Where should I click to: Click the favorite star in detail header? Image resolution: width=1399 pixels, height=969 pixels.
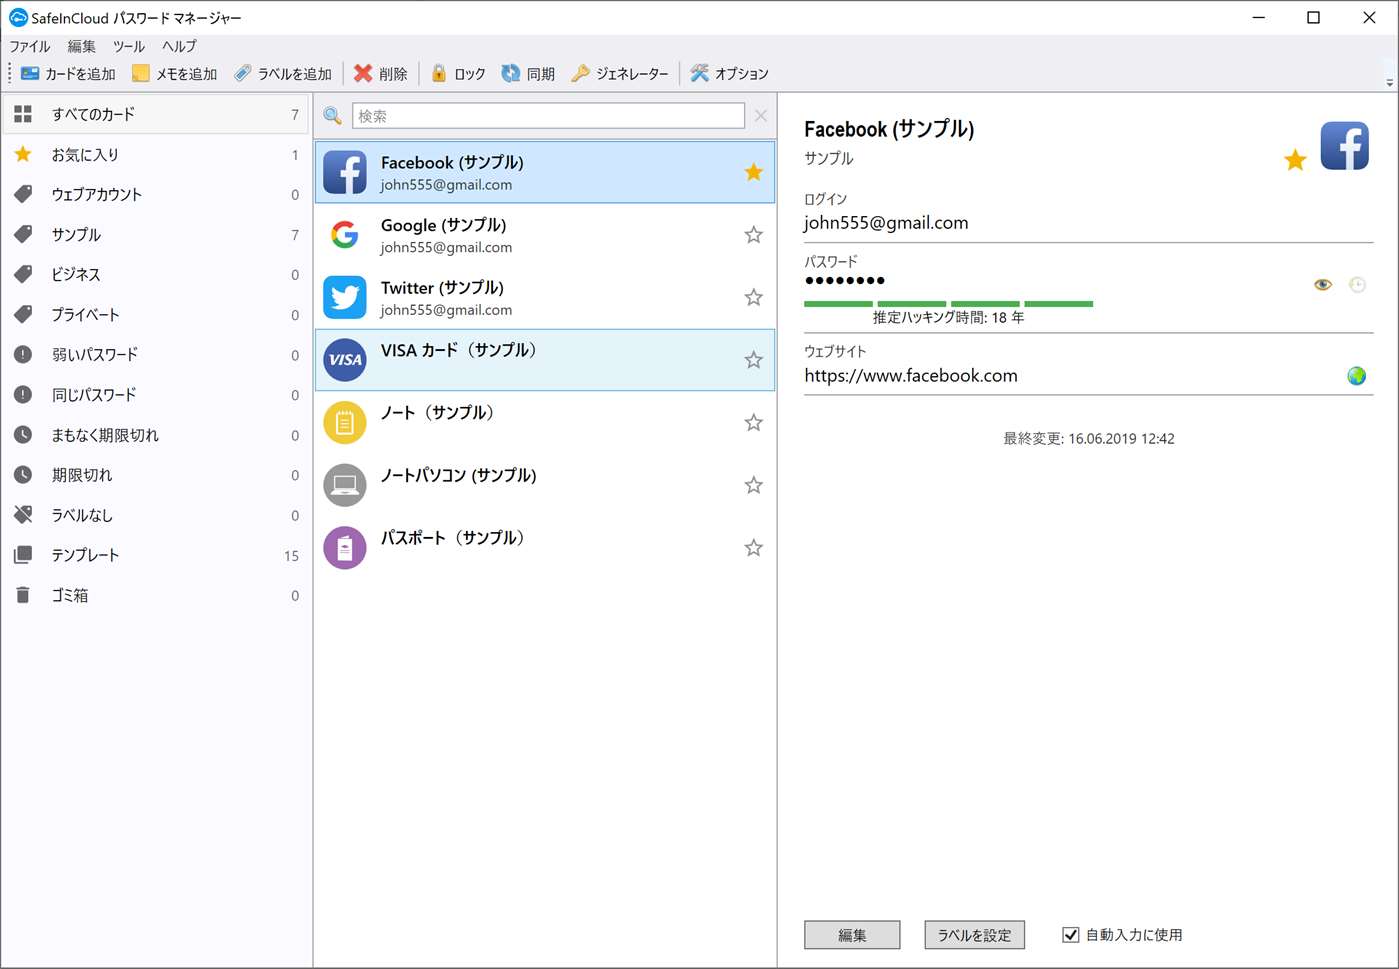pyautogui.click(x=1295, y=160)
